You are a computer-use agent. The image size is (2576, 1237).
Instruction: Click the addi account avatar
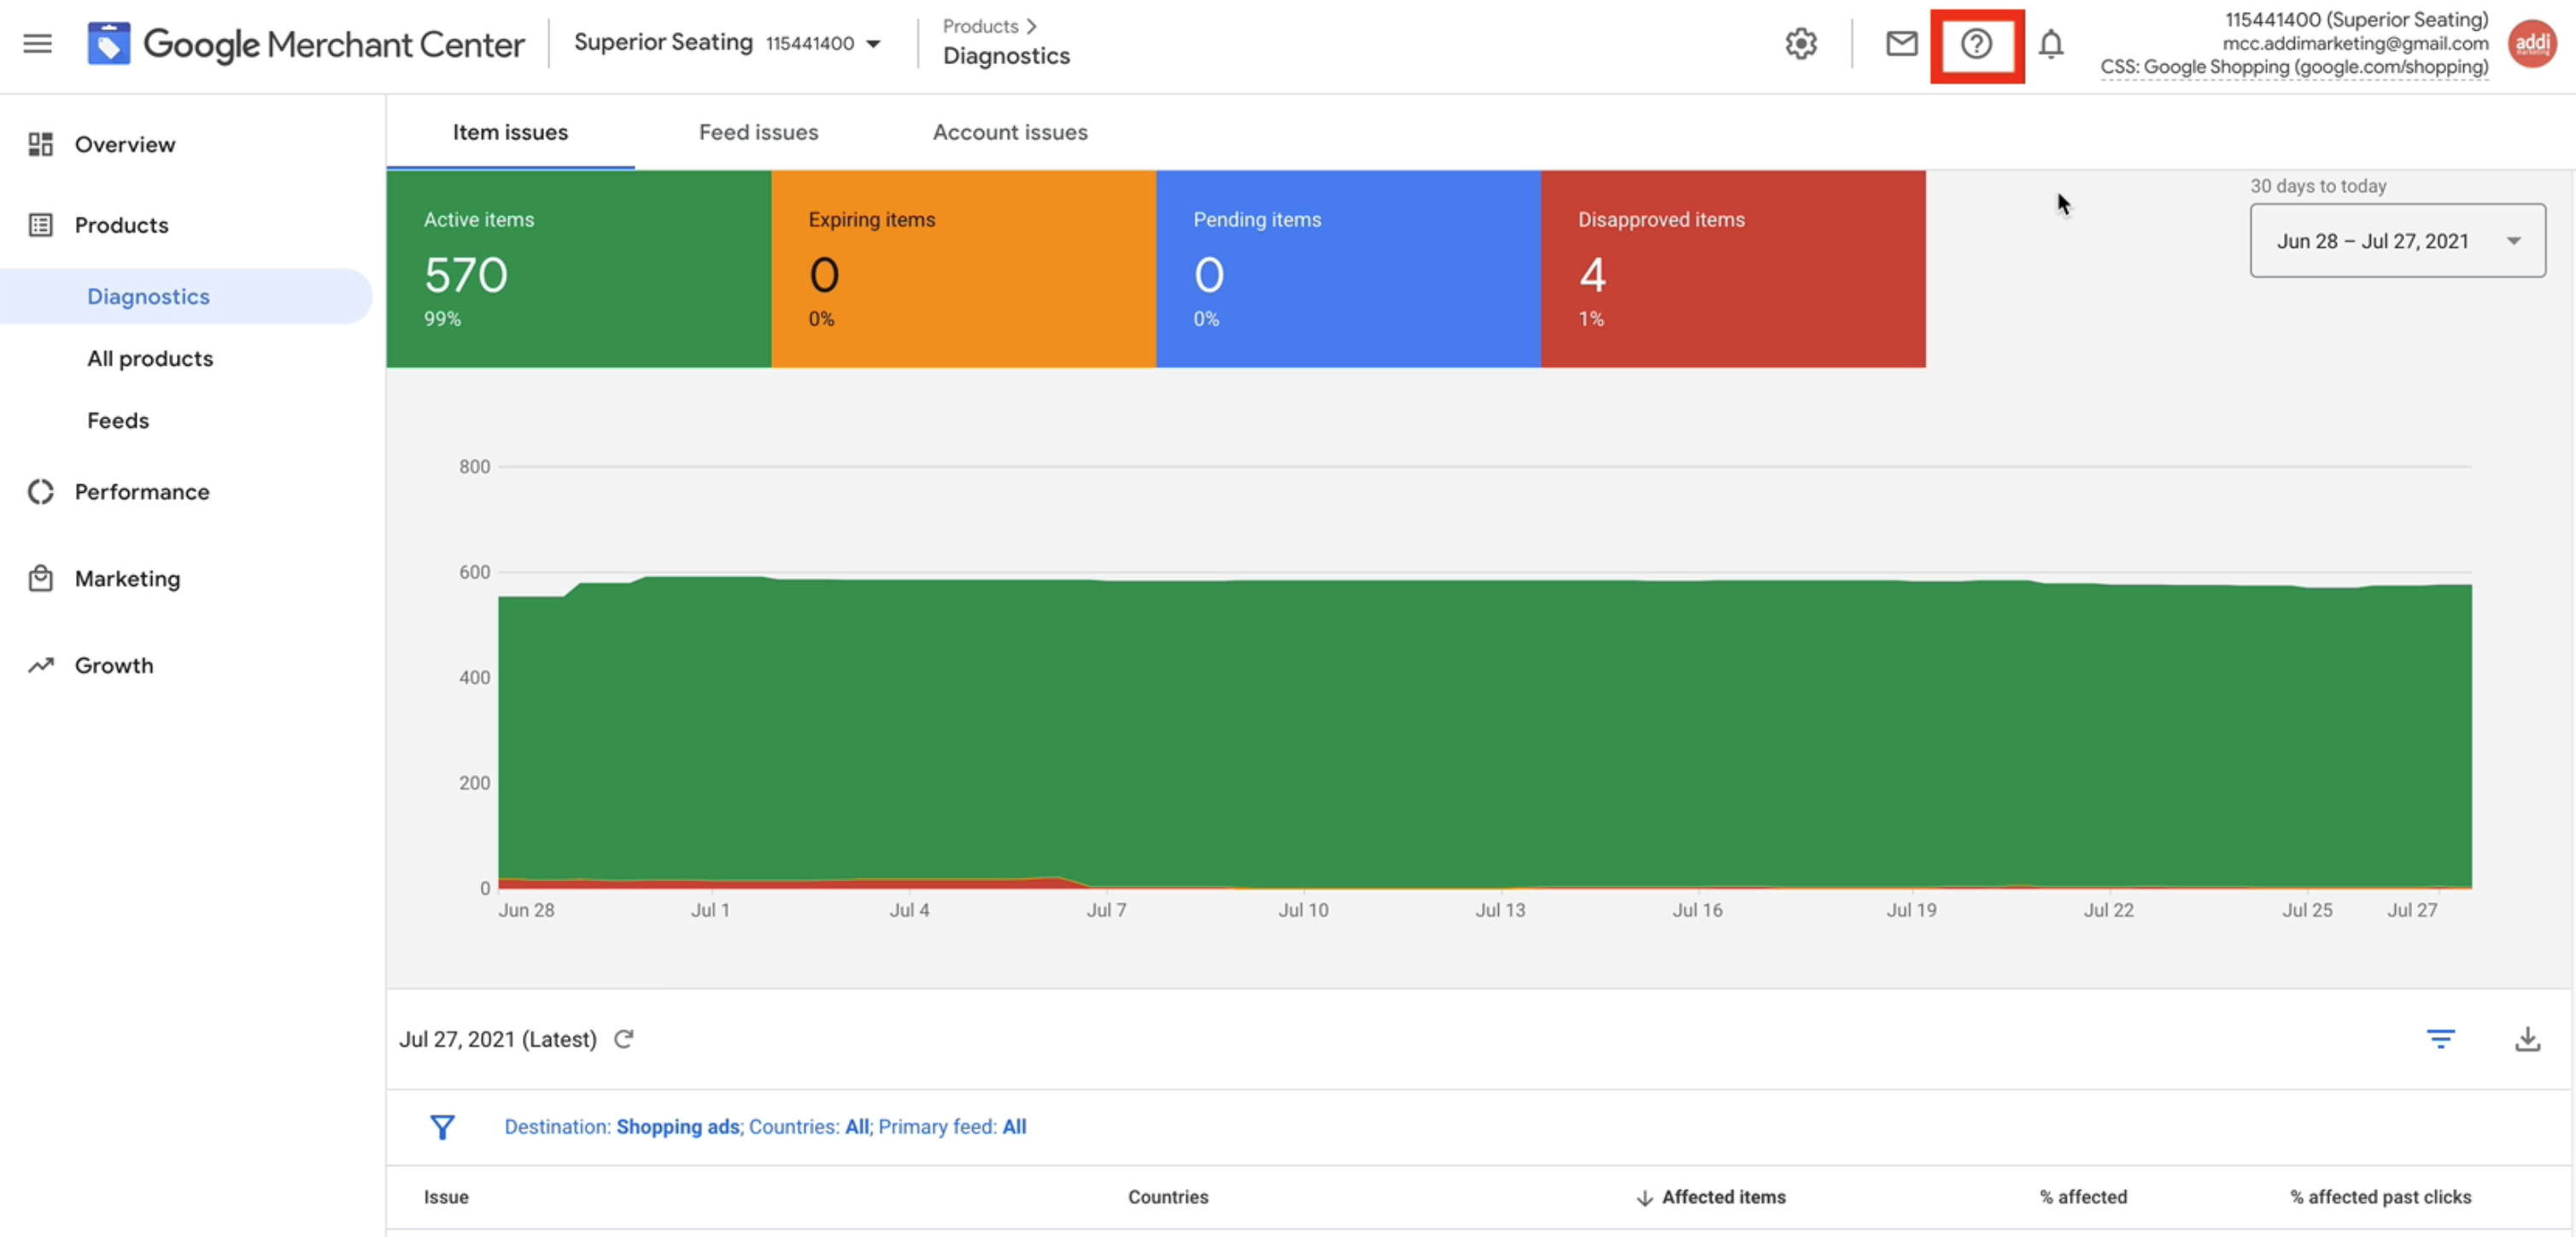2532,43
